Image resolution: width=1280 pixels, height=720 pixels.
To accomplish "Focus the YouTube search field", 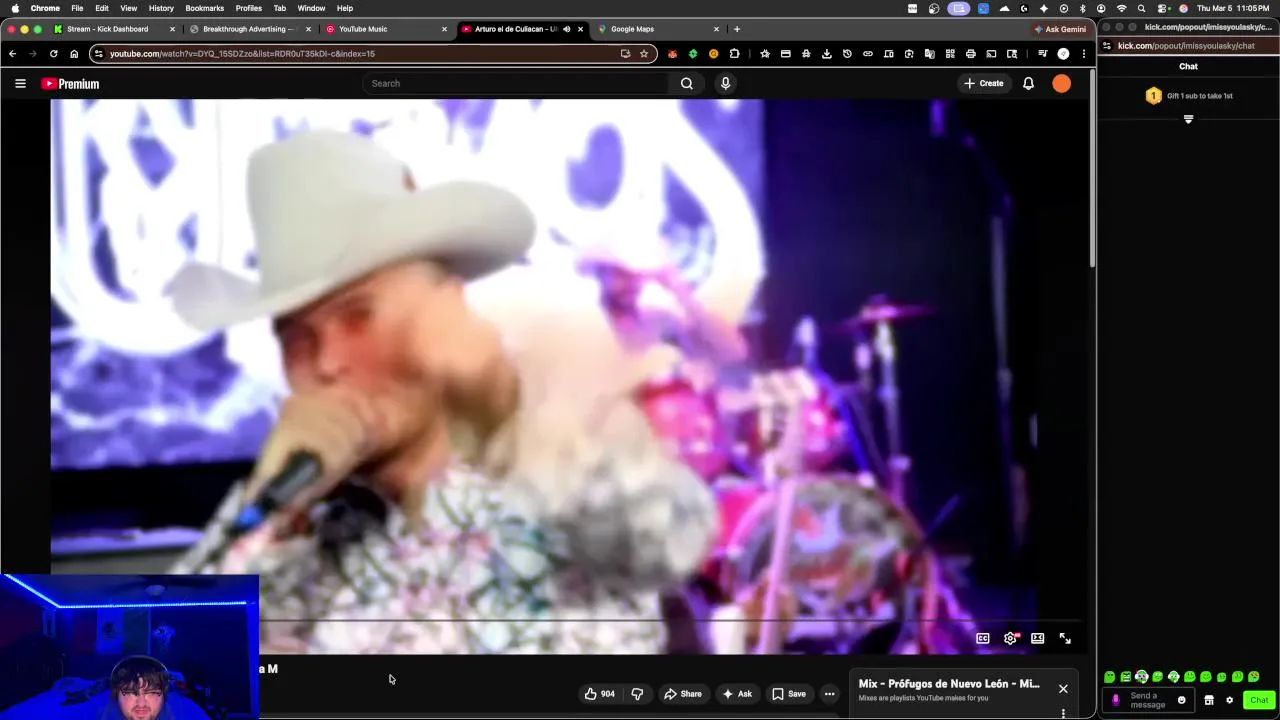I will click(516, 84).
